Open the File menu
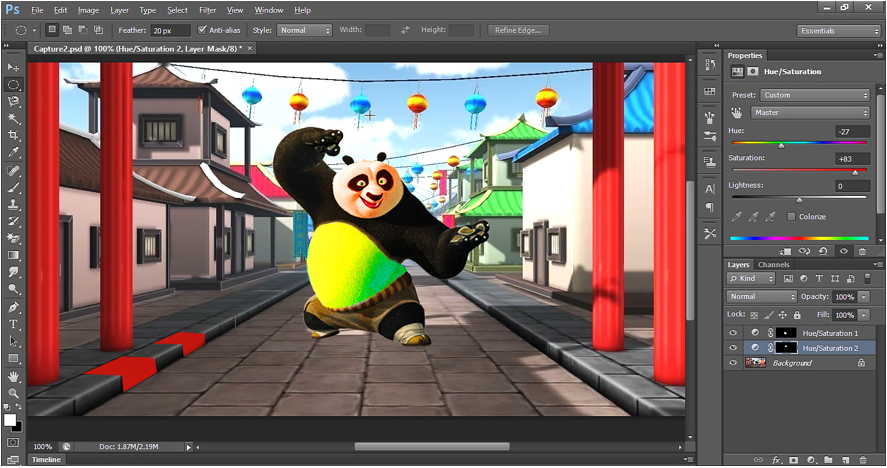 (37, 10)
